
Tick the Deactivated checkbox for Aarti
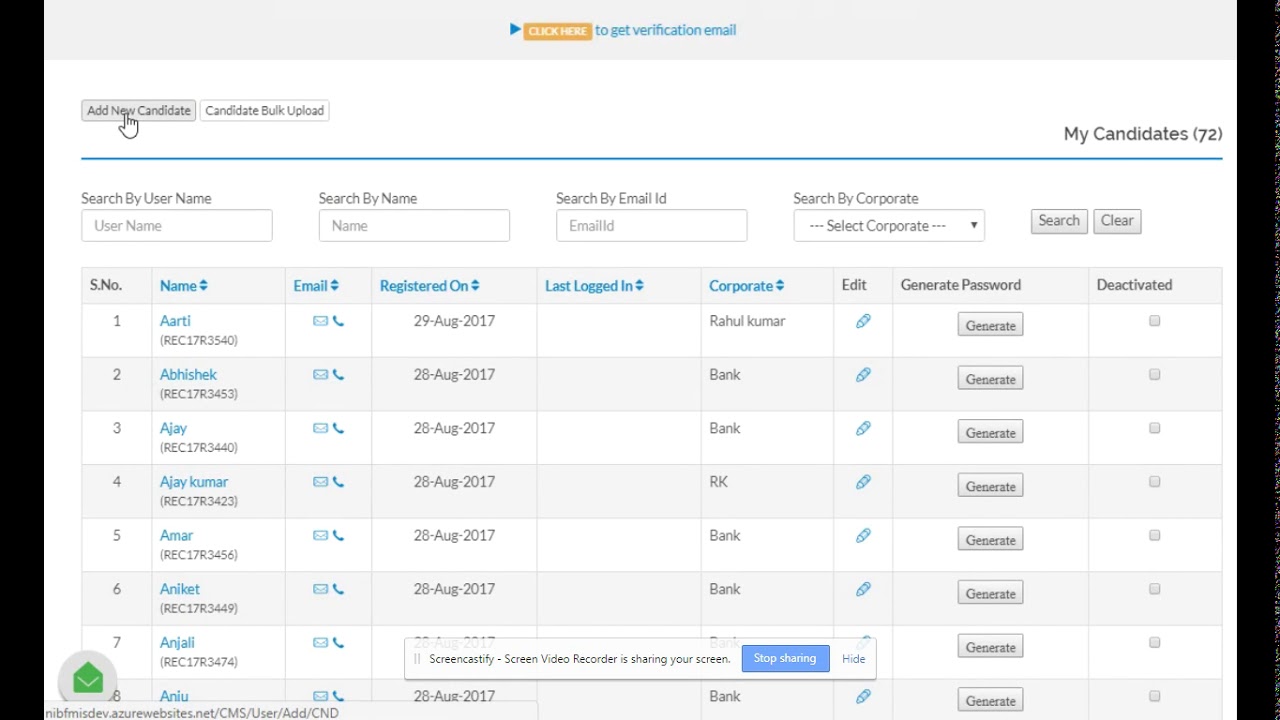(1154, 321)
